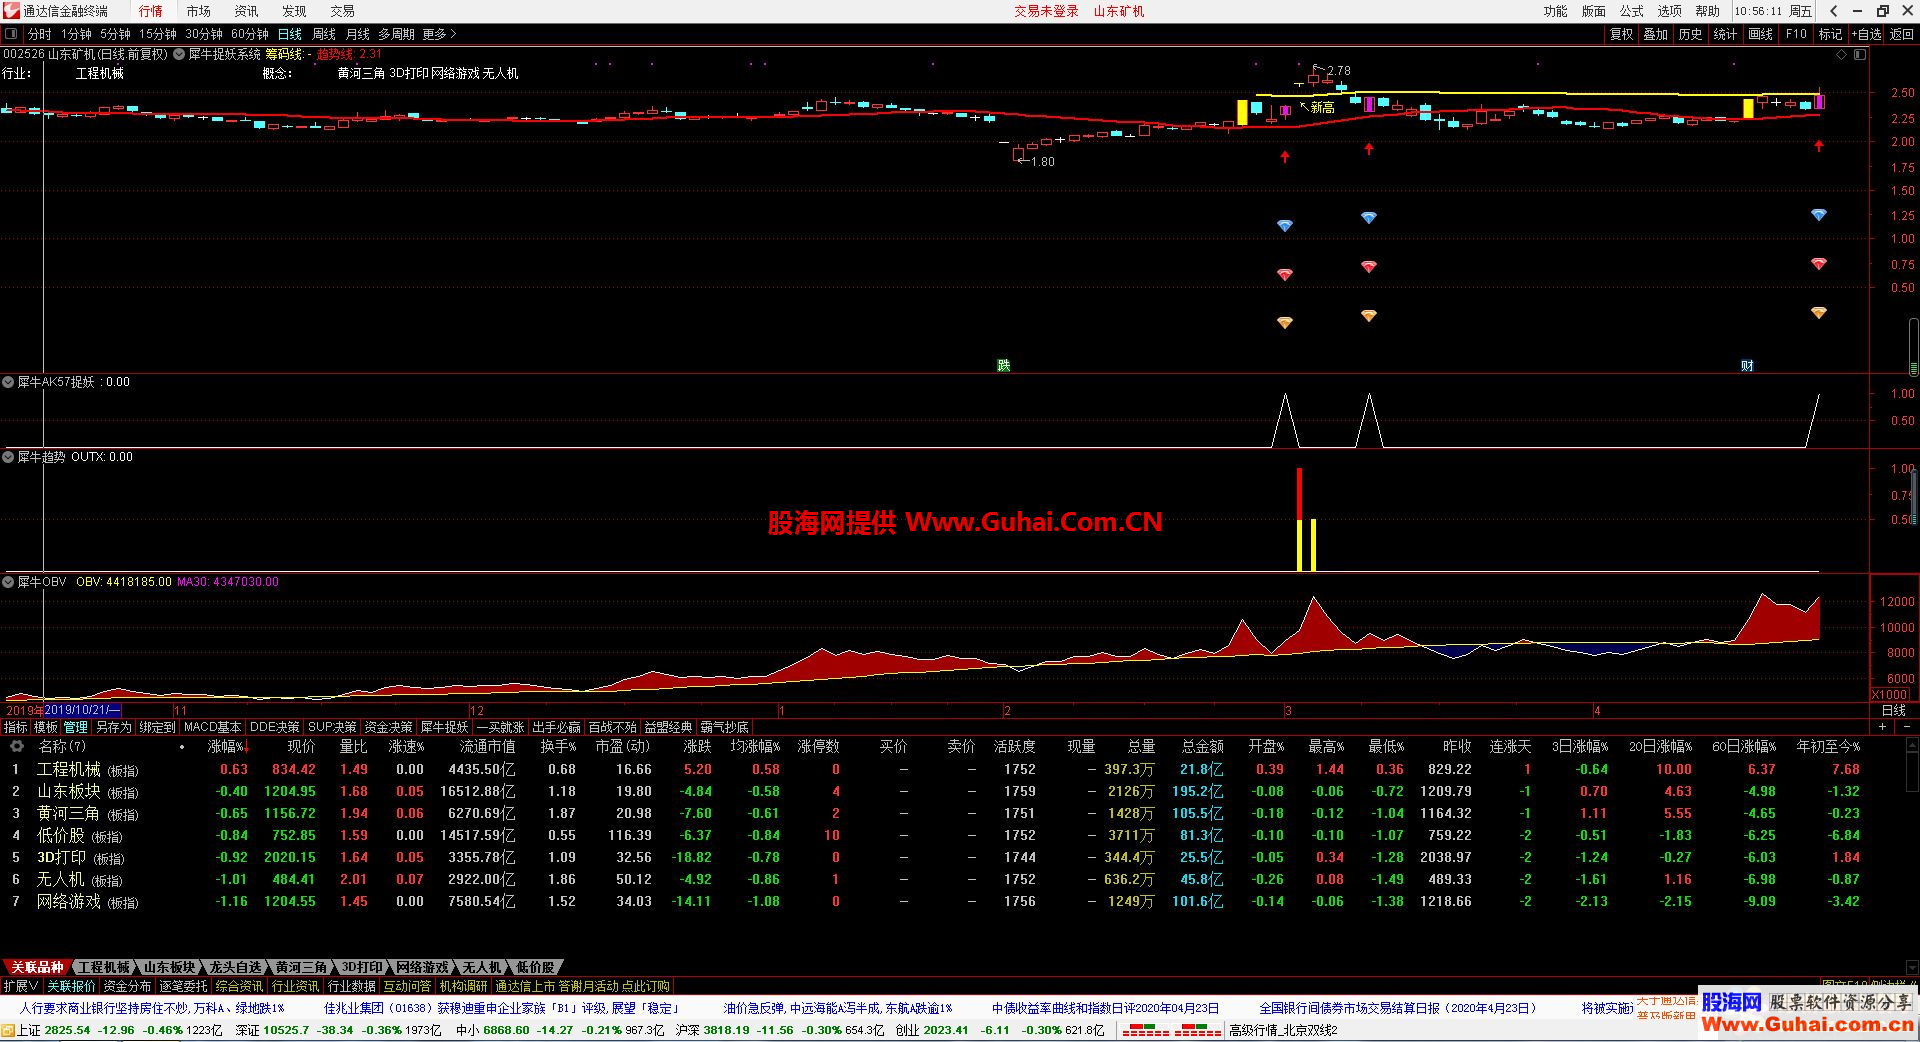Open the table settings gear icon
This screenshot has height=1042, width=1920.
tap(16, 747)
